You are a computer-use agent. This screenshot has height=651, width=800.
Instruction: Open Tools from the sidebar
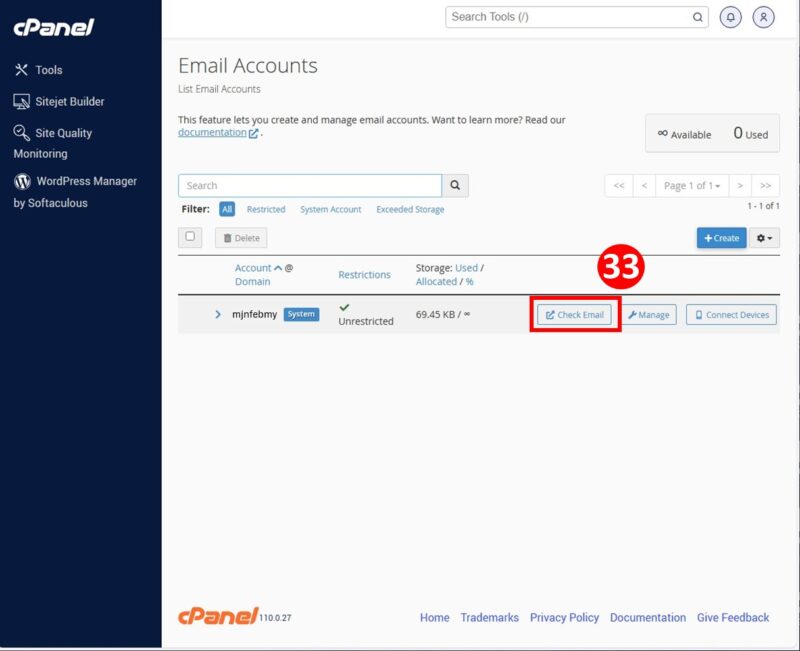[45, 69]
